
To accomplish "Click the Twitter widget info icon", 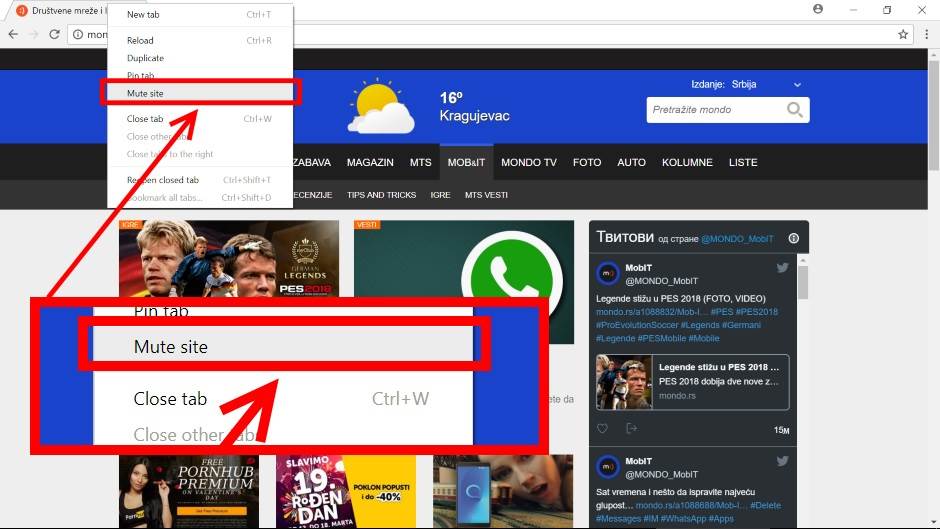I will pos(794,238).
